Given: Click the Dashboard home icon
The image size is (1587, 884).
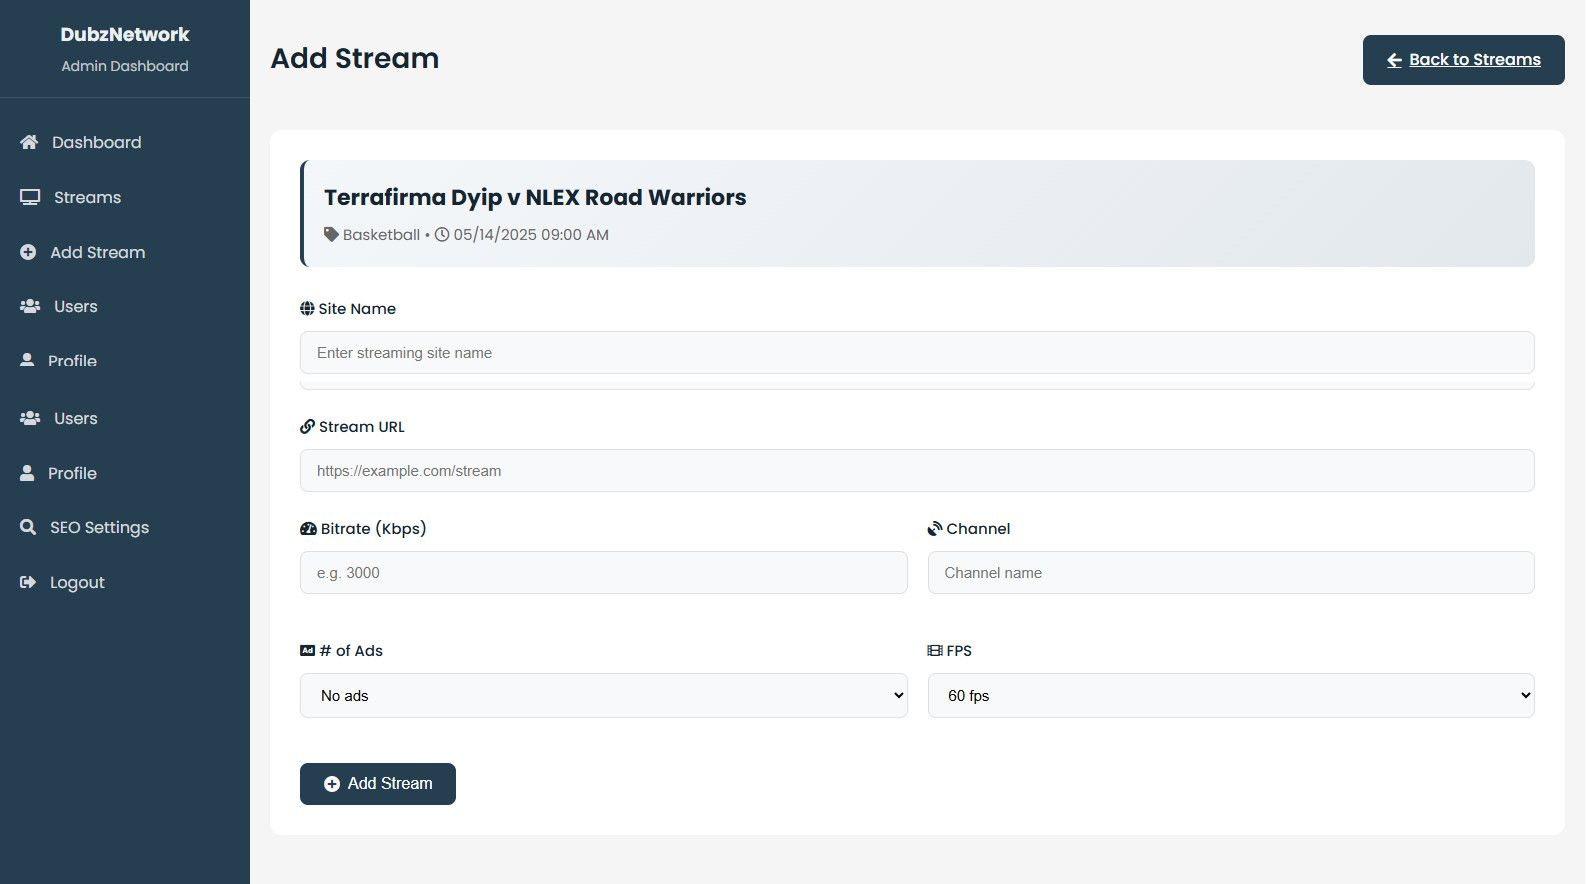Looking at the screenshot, I should [x=29, y=142].
